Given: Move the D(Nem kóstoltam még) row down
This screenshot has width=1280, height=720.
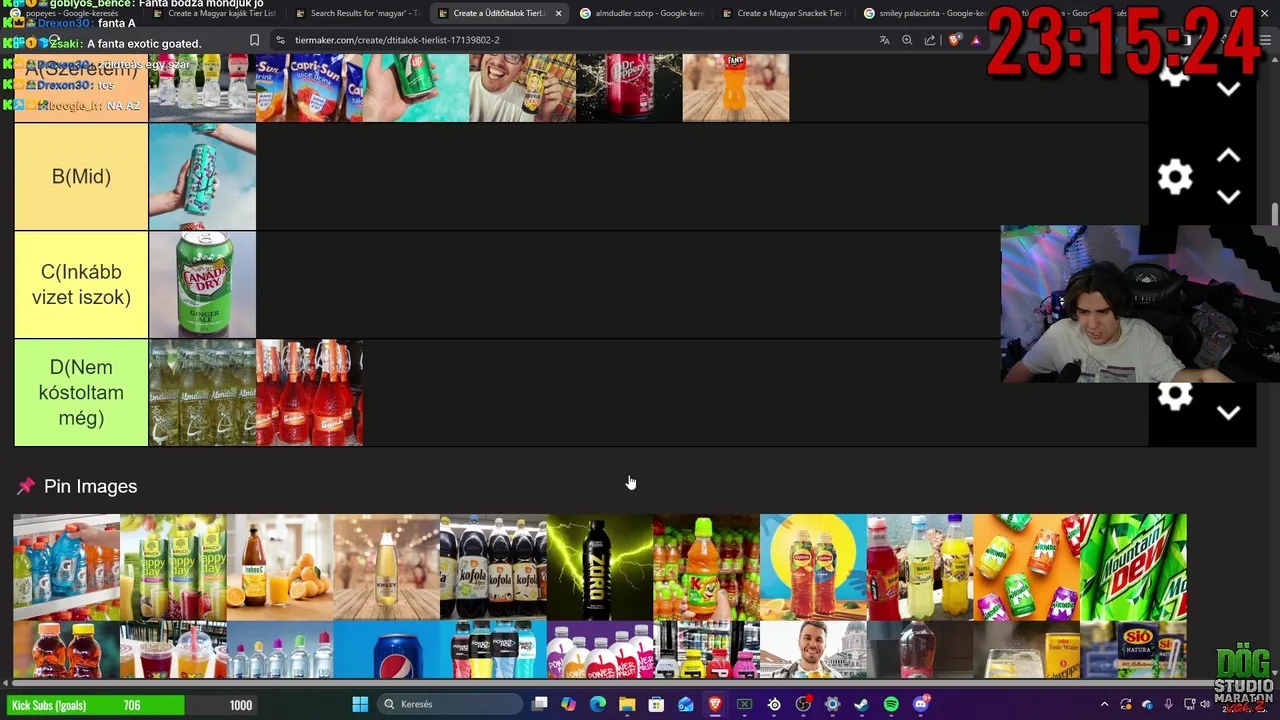Looking at the screenshot, I should (1228, 412).
